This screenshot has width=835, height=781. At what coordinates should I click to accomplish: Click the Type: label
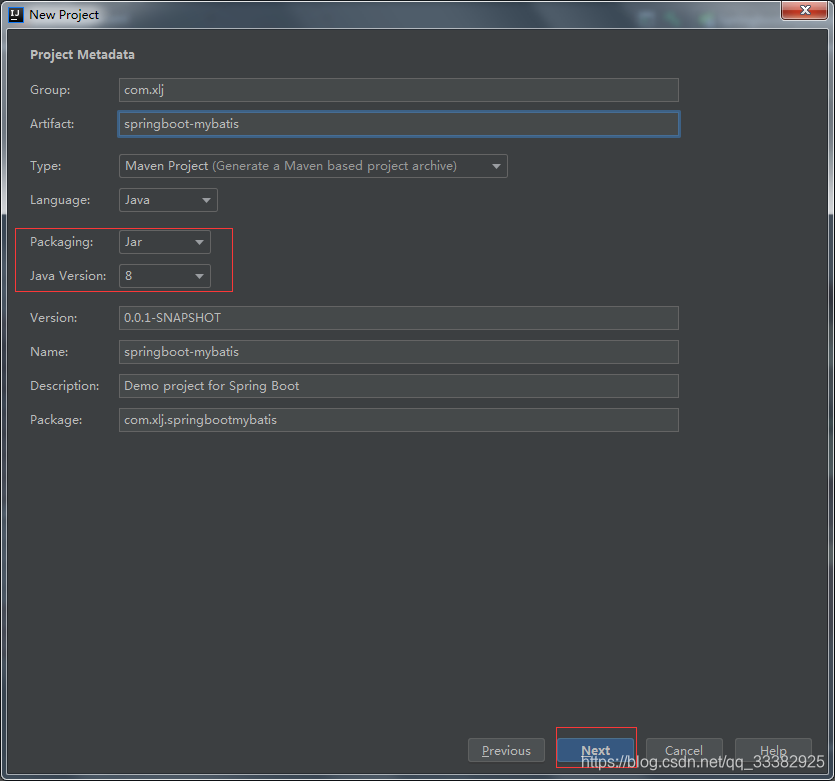pos(46,166)
